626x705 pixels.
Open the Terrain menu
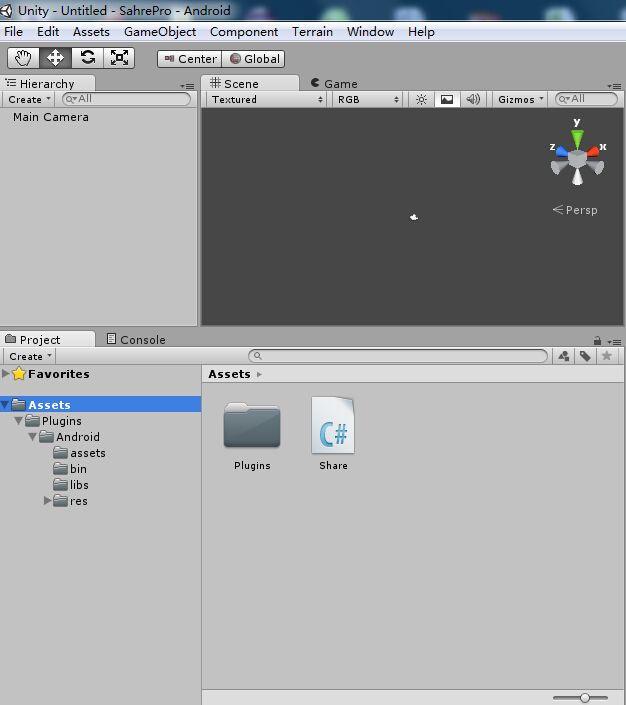pyautogui.click(x=313, y=32)
